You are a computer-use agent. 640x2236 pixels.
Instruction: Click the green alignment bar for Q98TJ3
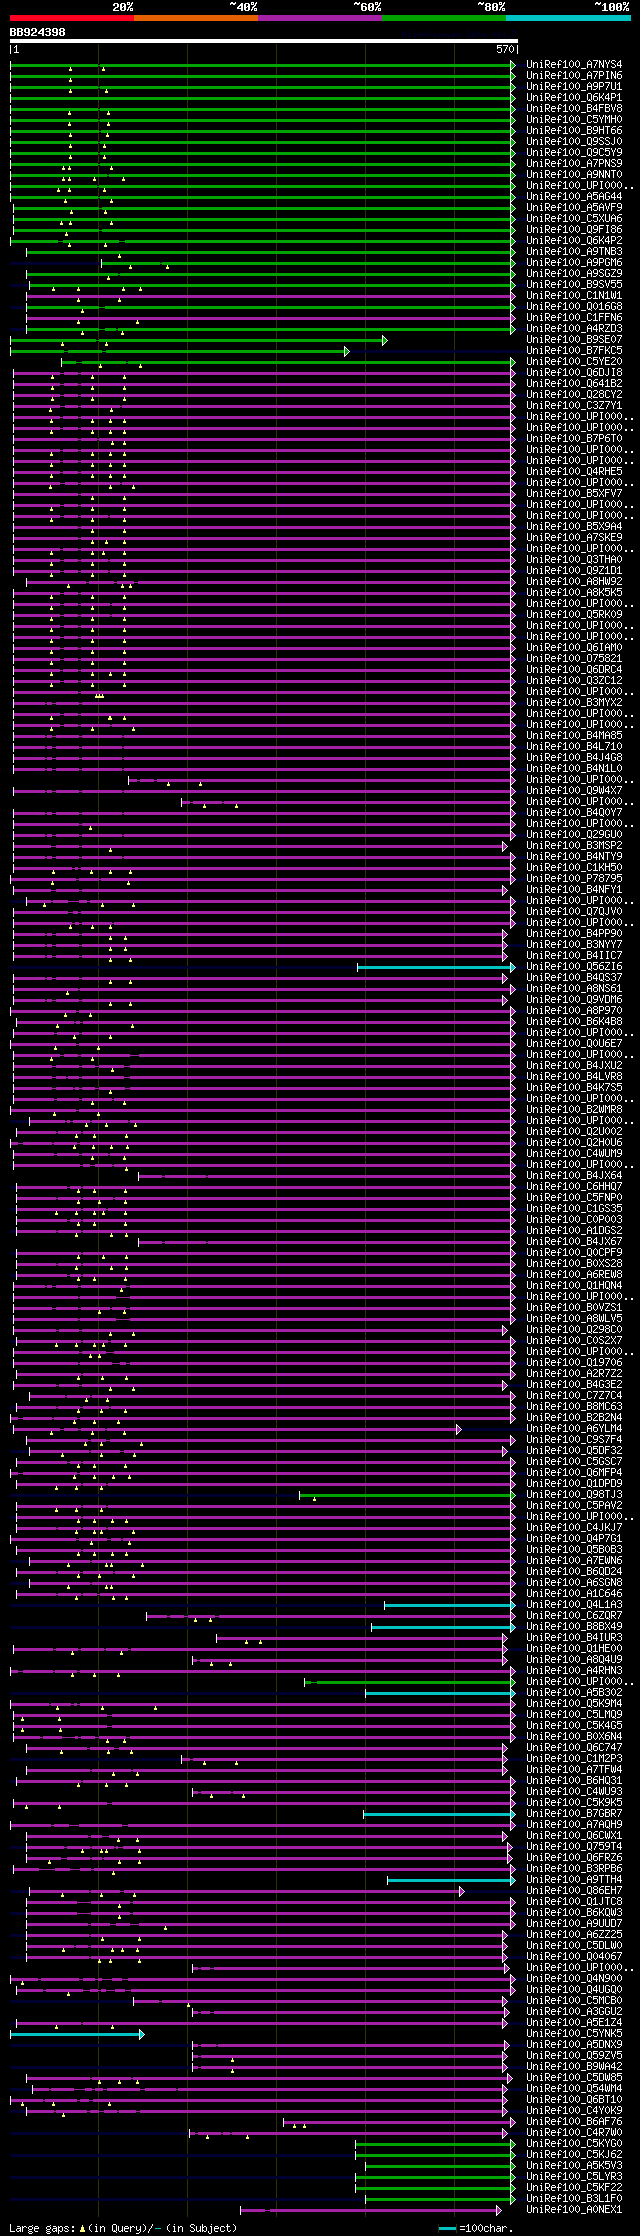406,1495
